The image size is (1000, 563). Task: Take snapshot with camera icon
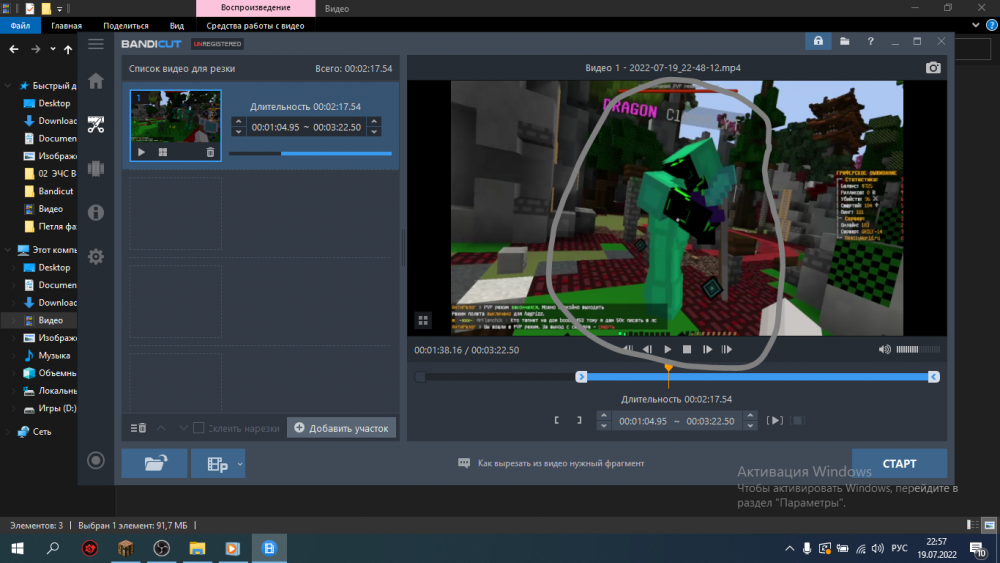[933, 68]
